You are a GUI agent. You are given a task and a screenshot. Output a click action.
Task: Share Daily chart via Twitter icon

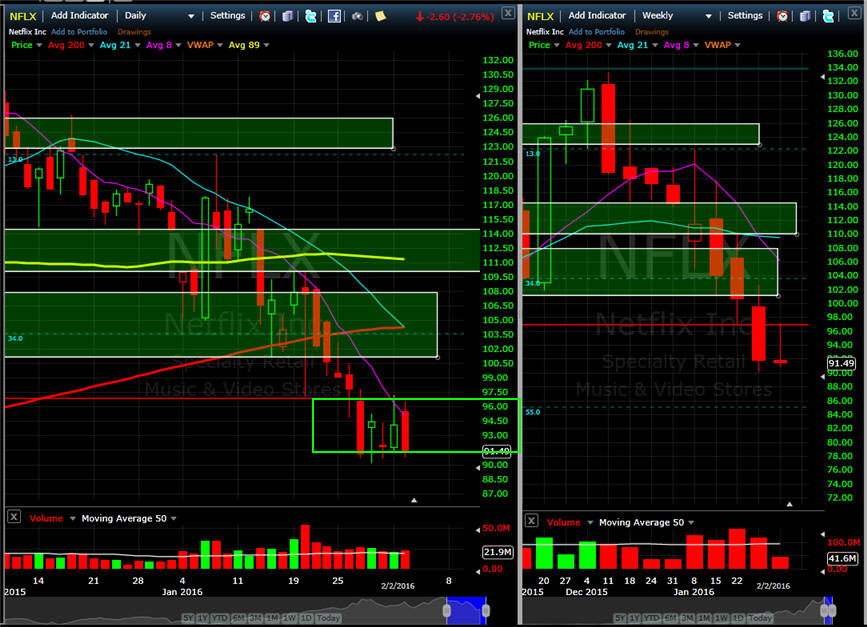[311, 16]
